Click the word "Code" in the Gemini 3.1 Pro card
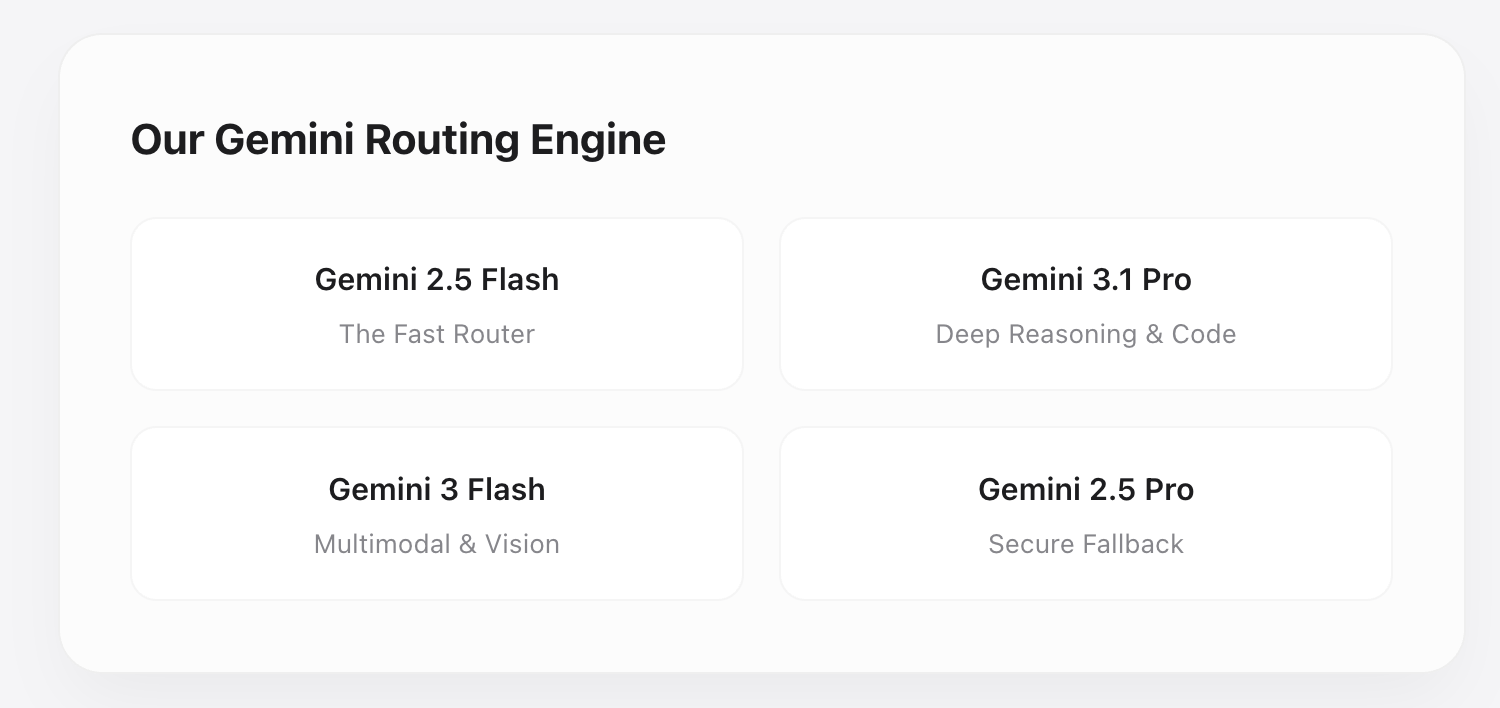Screen dimensions: 1500x708 pos(1204,334)
